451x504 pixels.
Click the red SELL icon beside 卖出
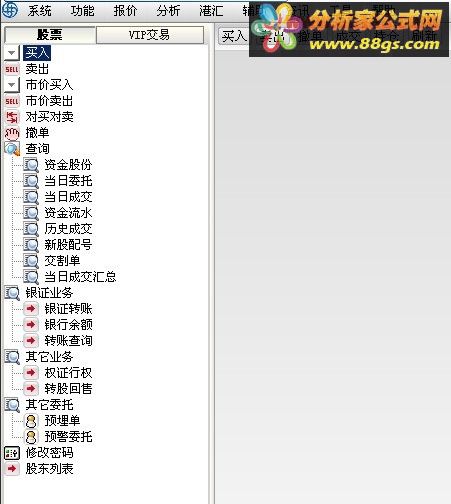point(12,69)
